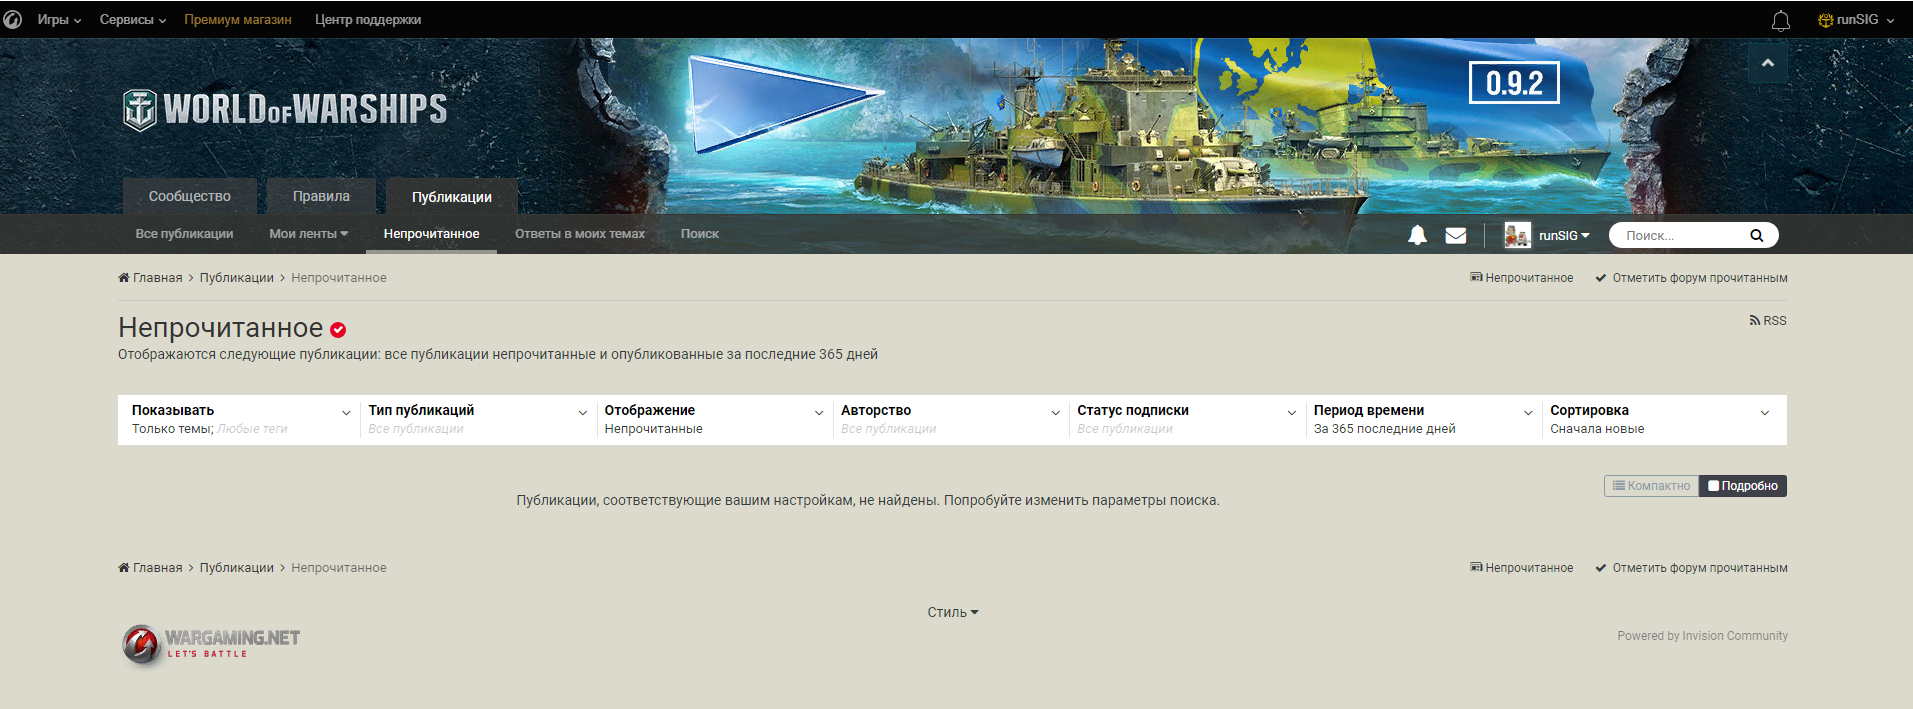Open the Стиль theme dropdown
The height and width of the screenshot is (709, 1913).
(953, 612)
